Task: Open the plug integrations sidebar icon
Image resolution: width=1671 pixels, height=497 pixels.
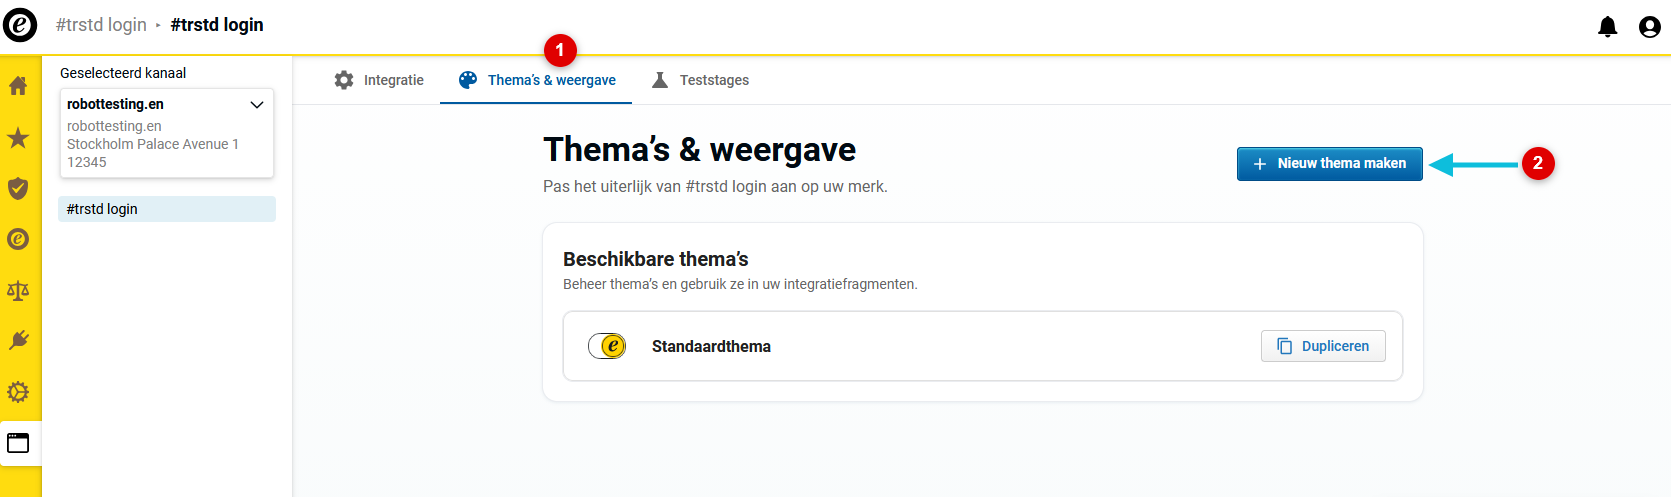Action: click(18, 341)
